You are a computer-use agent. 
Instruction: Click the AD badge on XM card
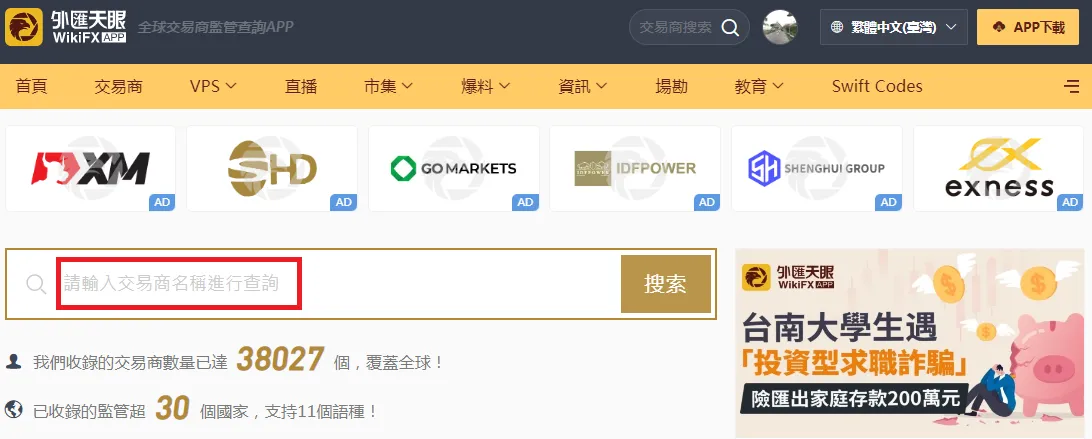[x=162, y=202]
